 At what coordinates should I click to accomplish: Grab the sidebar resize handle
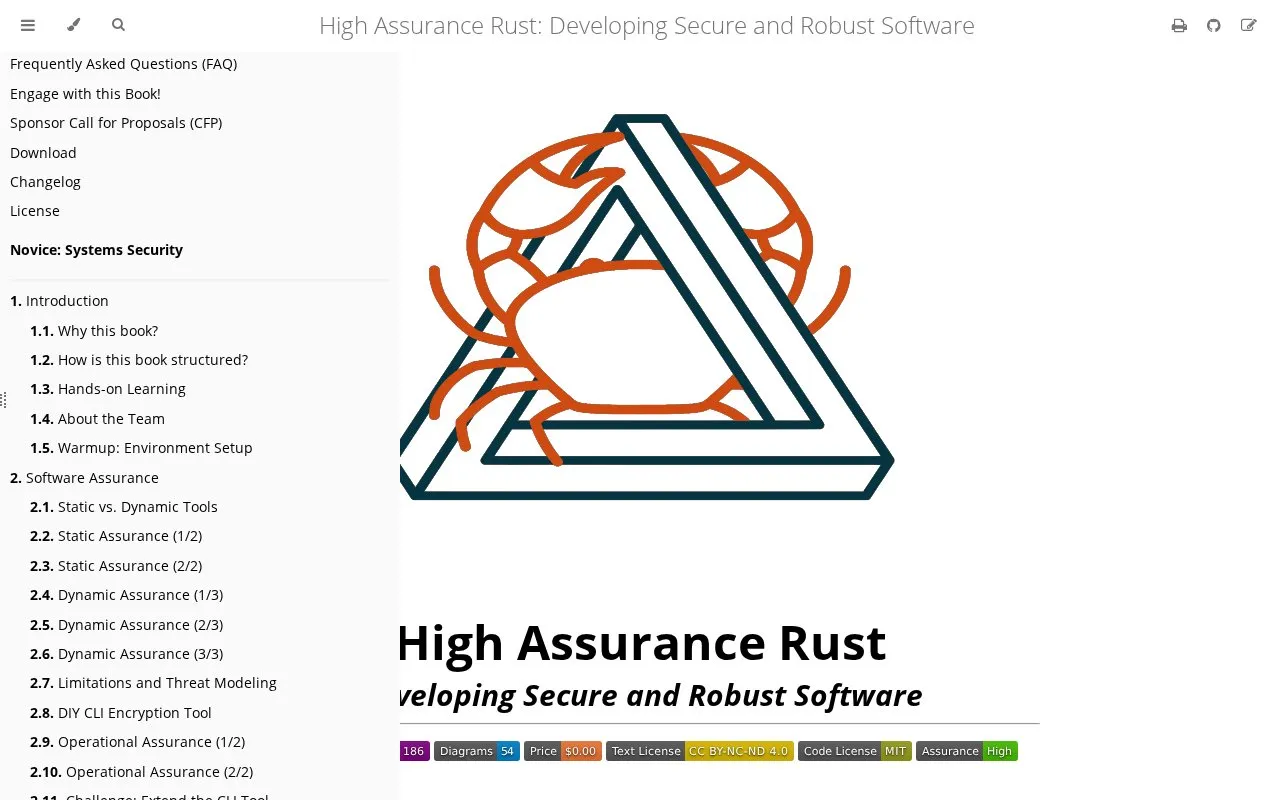coord(3,400)
